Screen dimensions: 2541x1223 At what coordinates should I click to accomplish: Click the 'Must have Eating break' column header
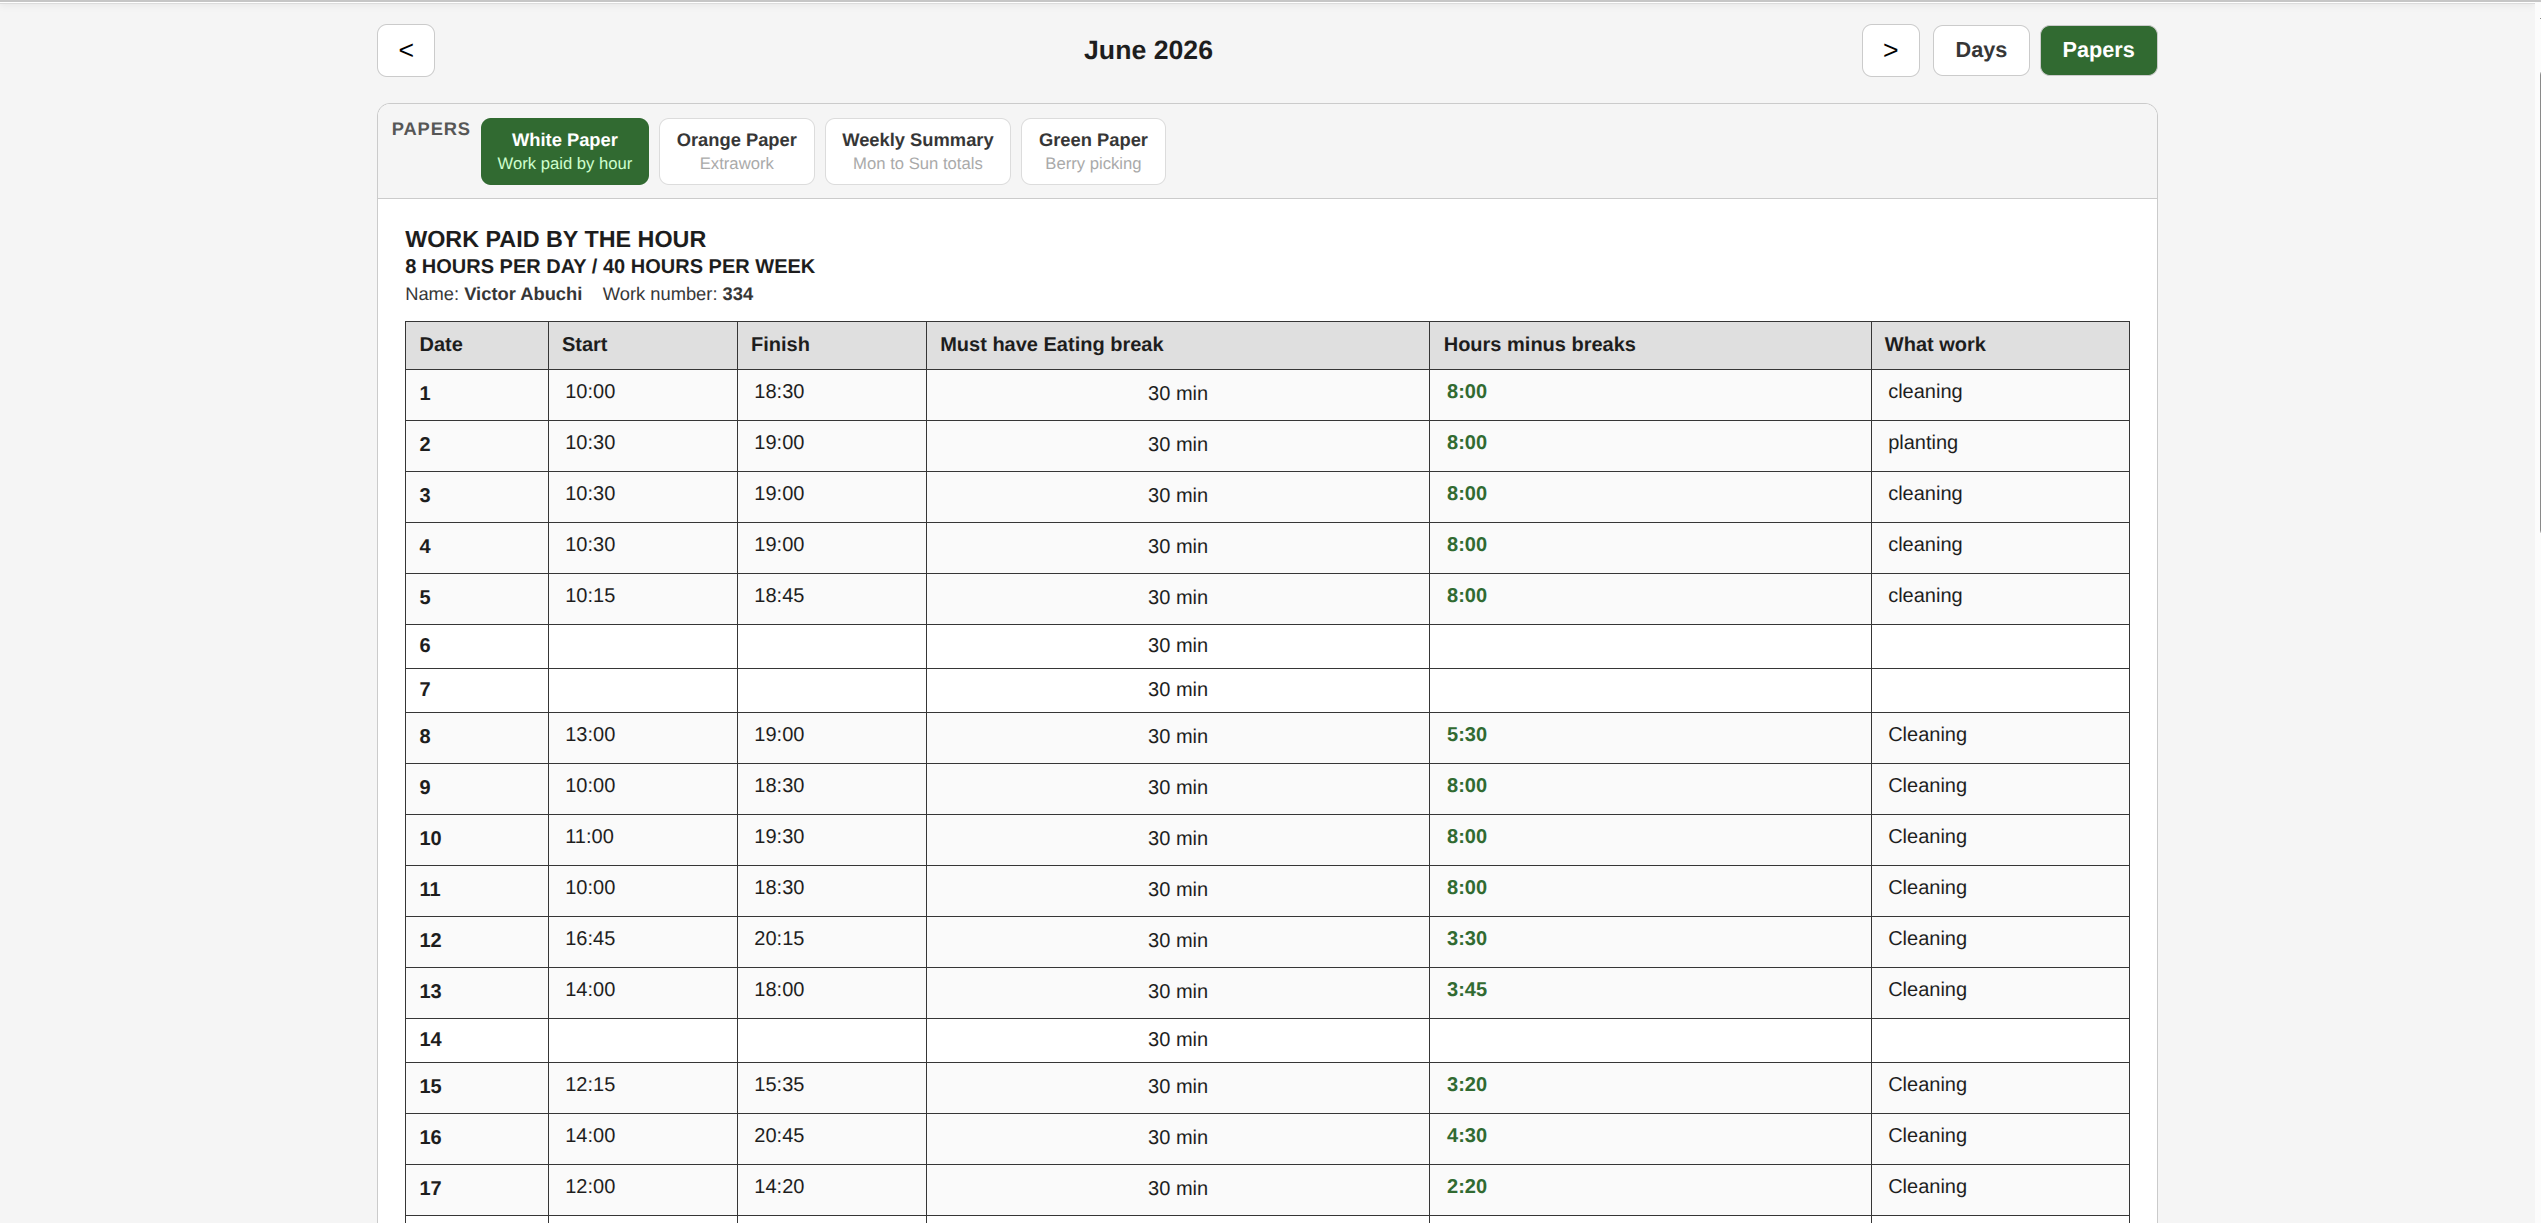1177,345
